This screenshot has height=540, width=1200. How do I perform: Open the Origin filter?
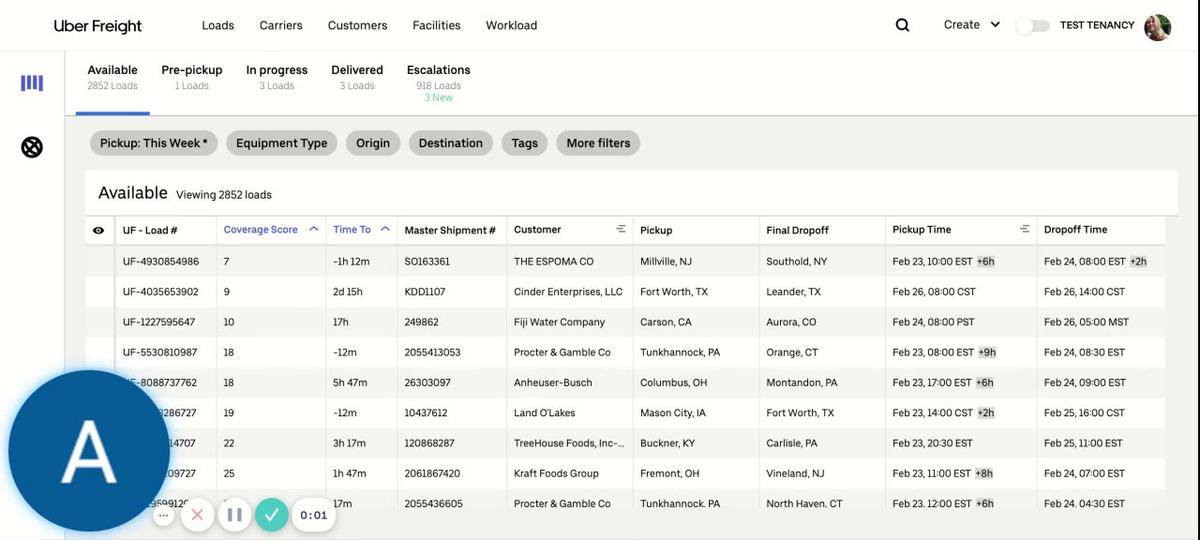[373, 143]
